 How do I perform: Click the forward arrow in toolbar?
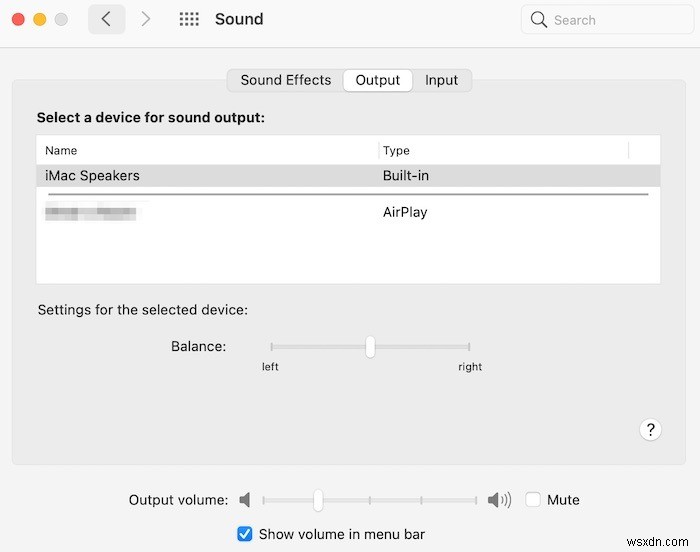coord(146,19)
